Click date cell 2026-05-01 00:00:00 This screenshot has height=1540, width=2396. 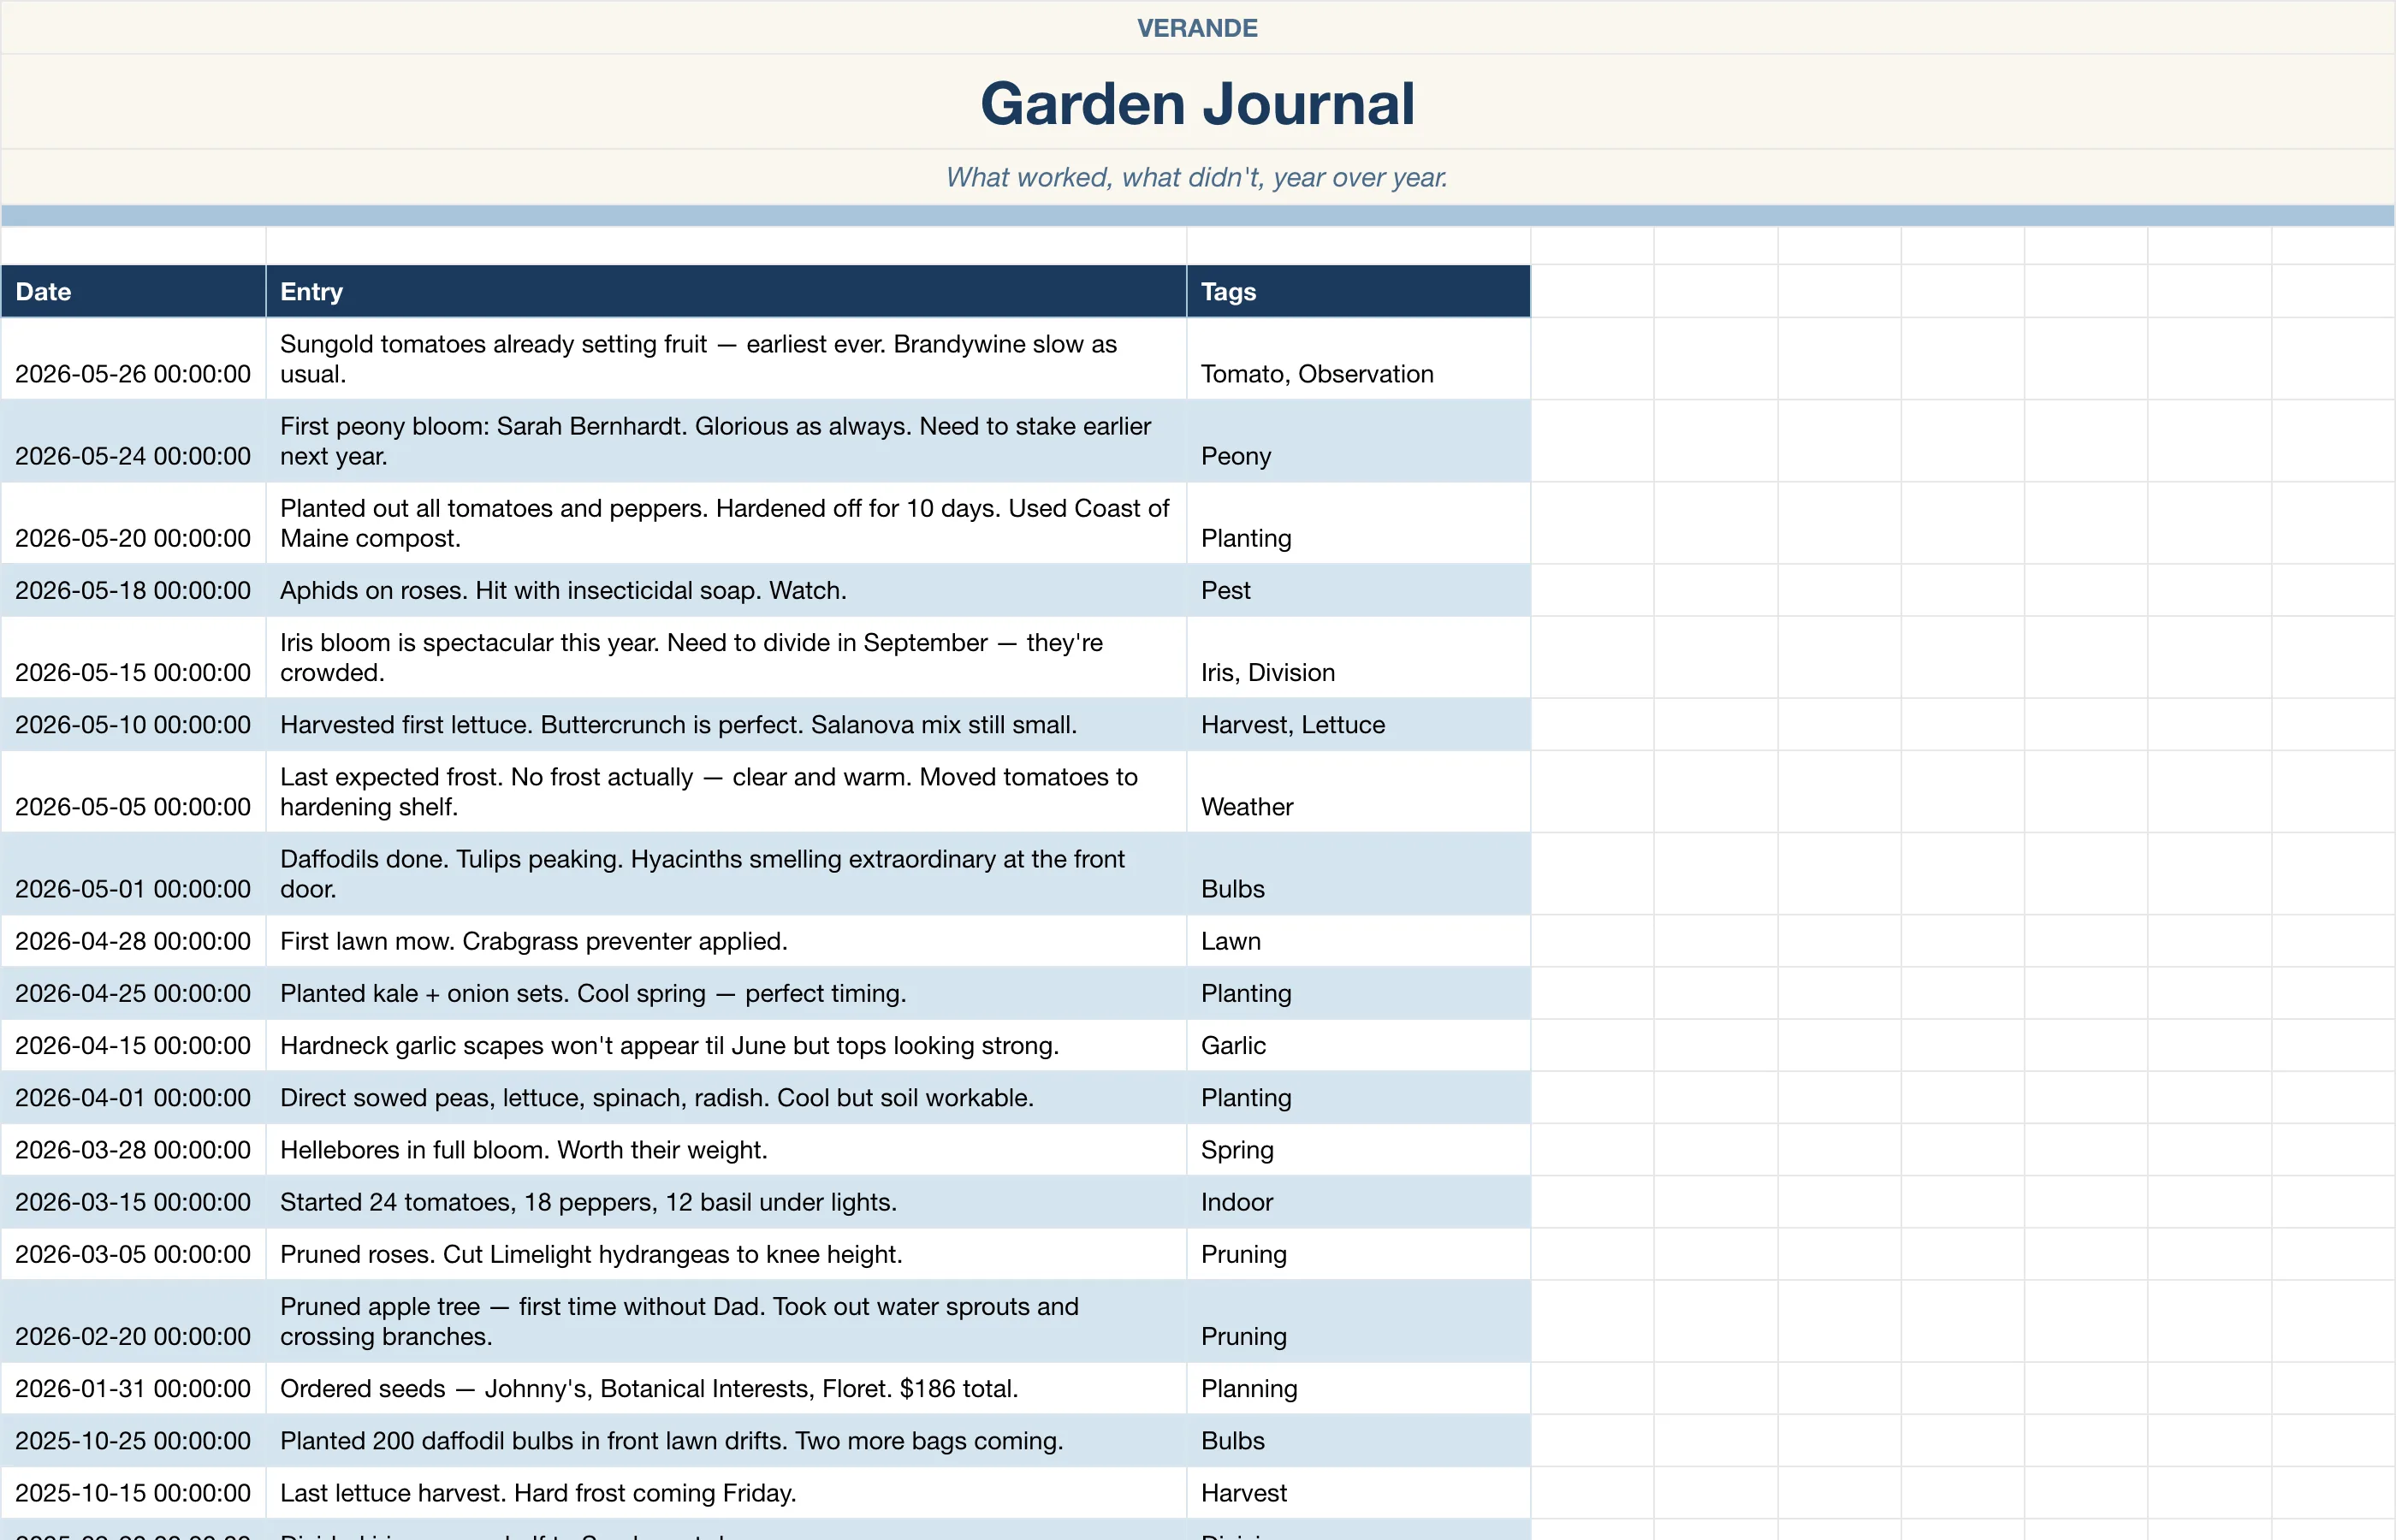[133, 873]
